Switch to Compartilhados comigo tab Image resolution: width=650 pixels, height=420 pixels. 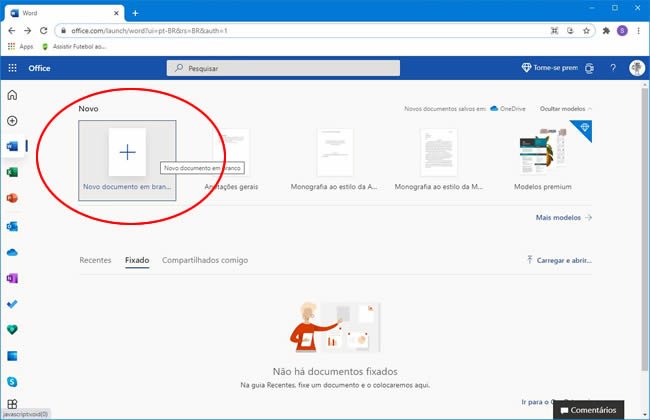(205, 260)
